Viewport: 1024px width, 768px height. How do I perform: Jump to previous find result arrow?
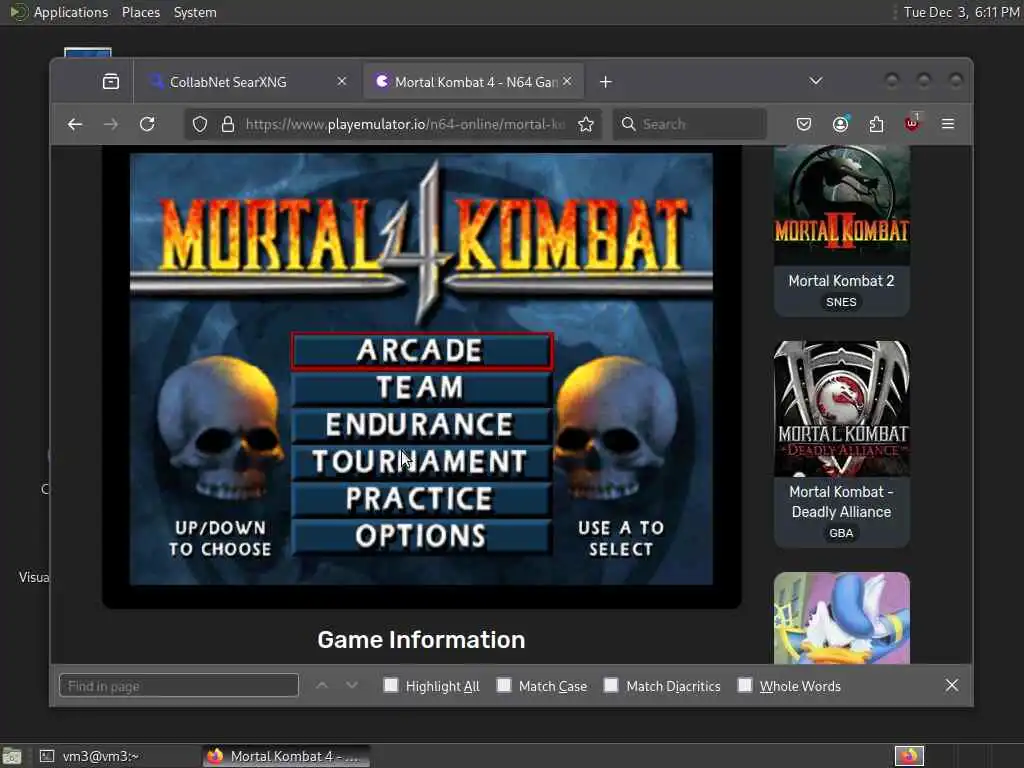pyautogui.click(x=321, y=686)
